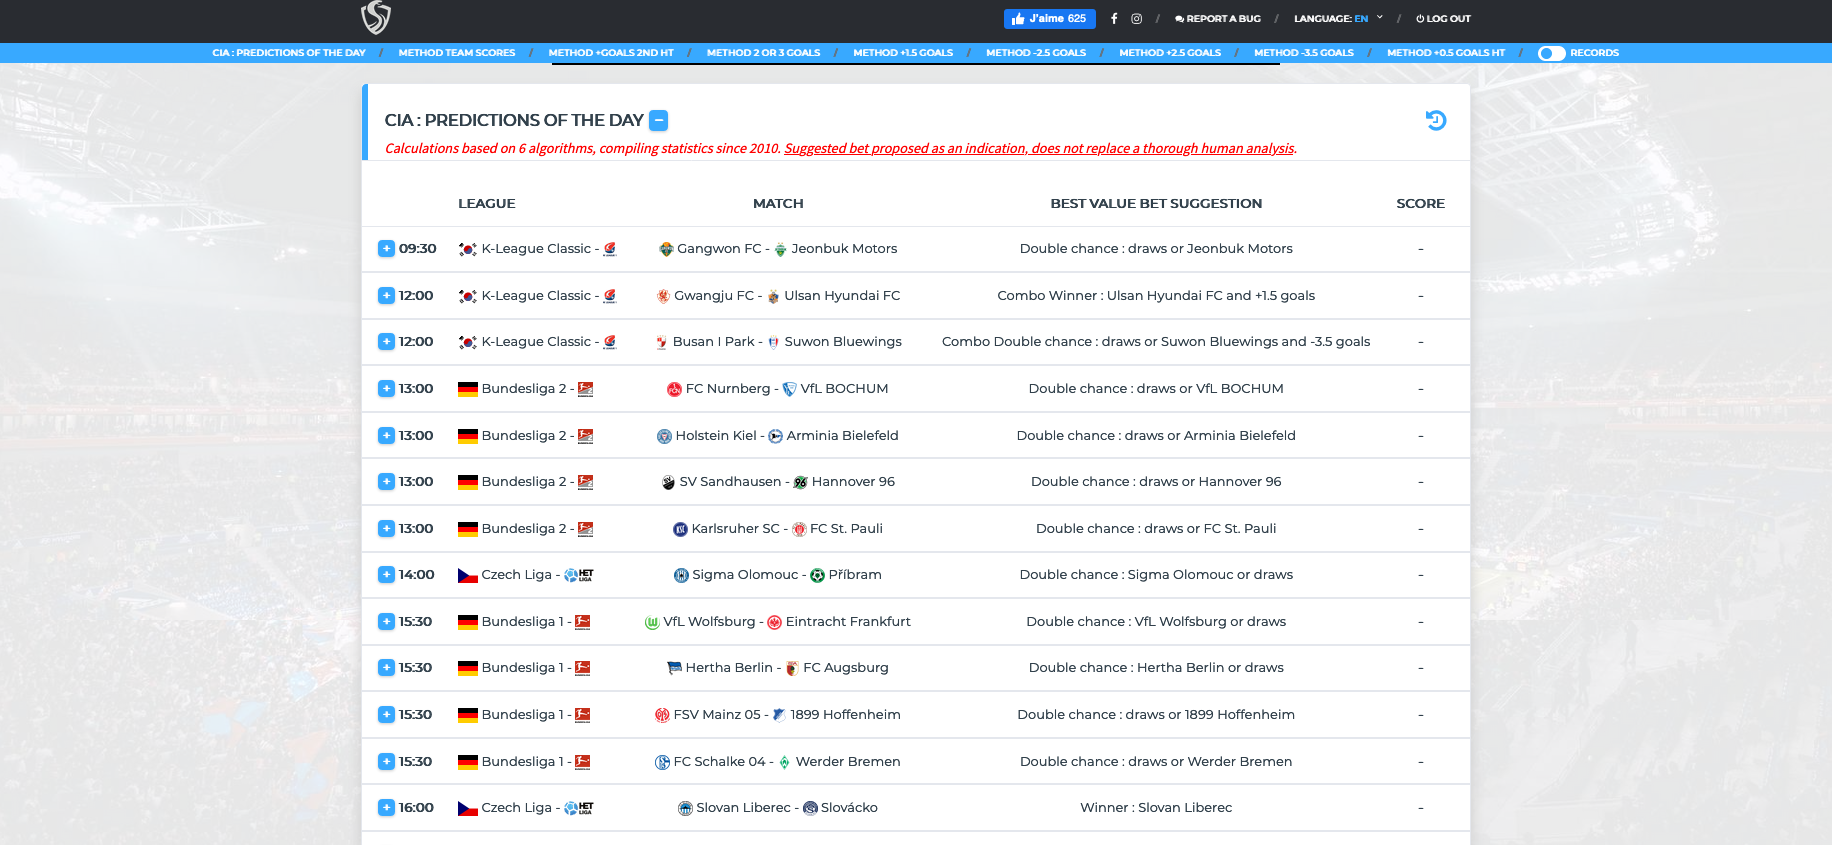
Task: Click the LEAGUE column header
Action: [x=487, y=203]
